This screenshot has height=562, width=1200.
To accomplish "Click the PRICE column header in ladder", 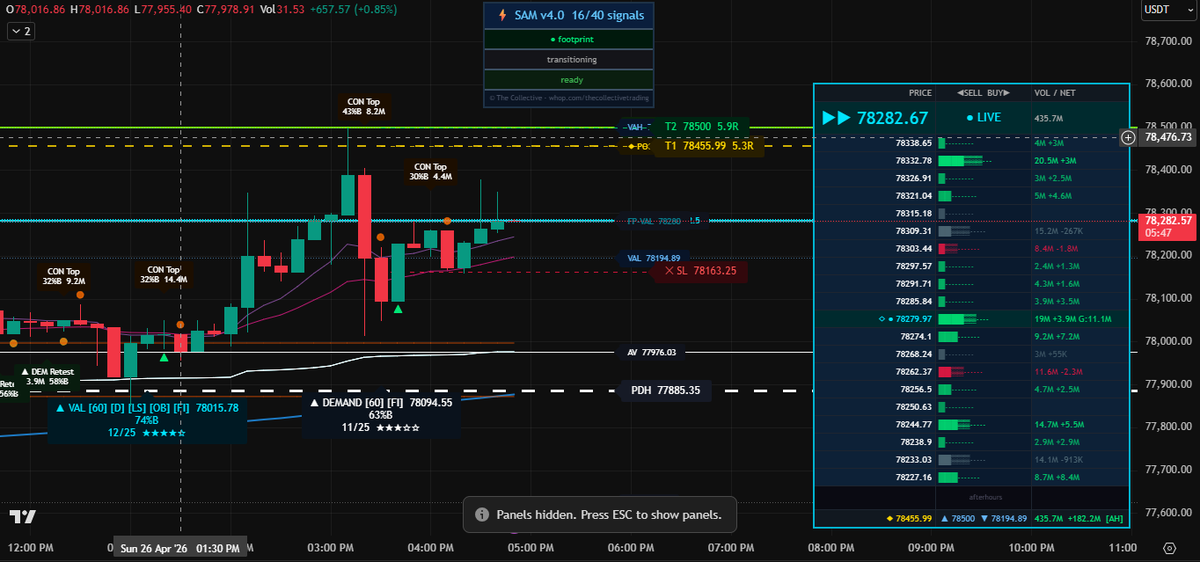I will [x=919, y=93].
